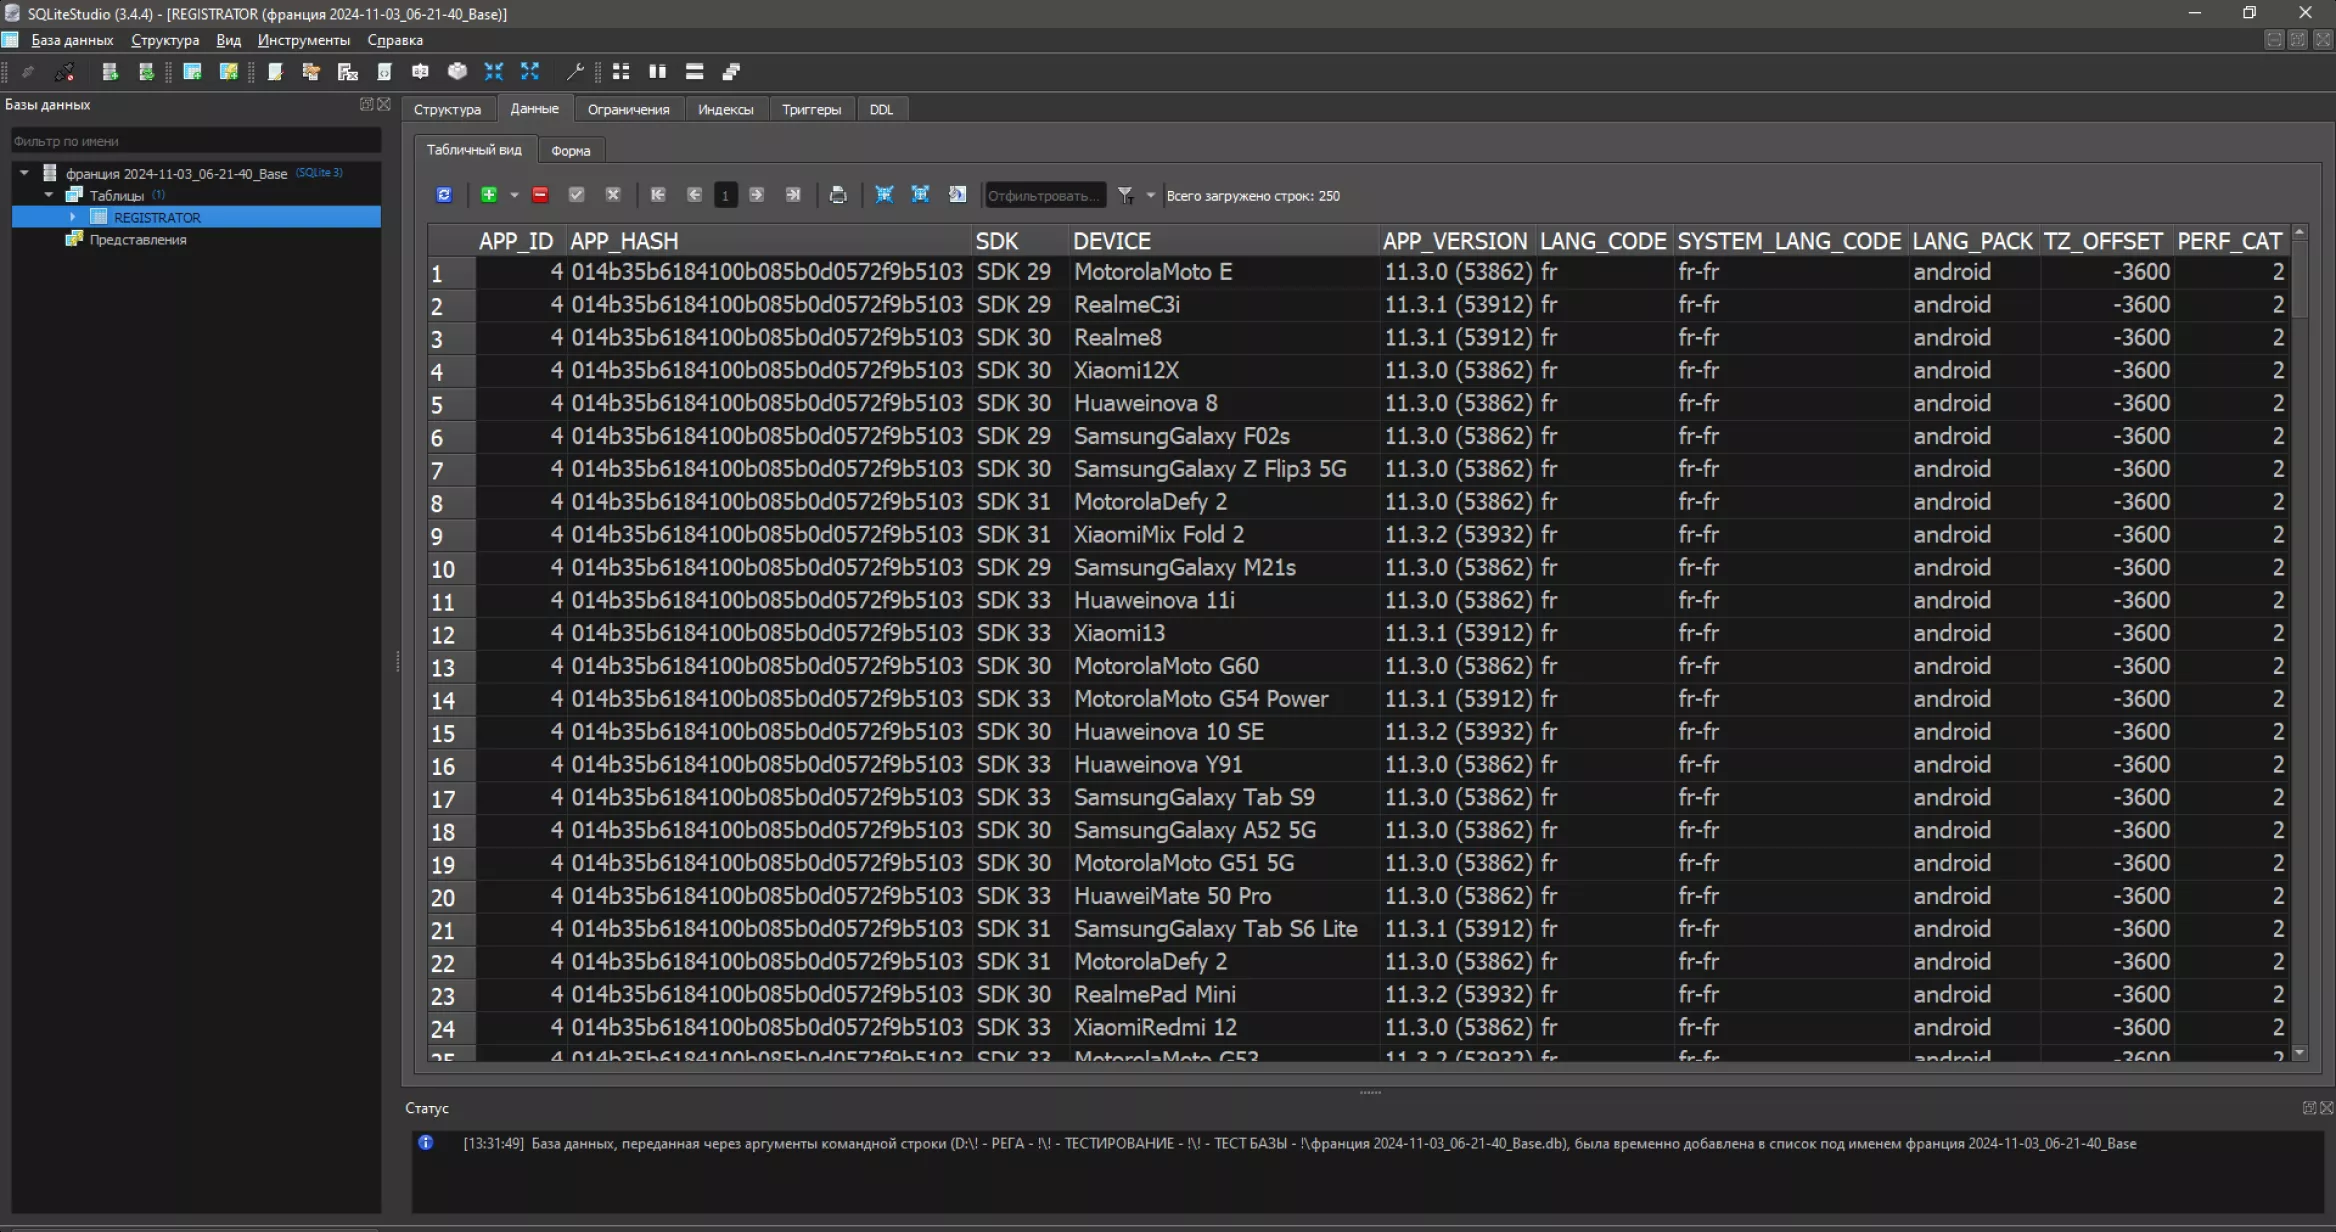This screenshot has width=2336, height=1232.
Task: Tile windows horizontally with two-row icon
Action: point(694,71)
